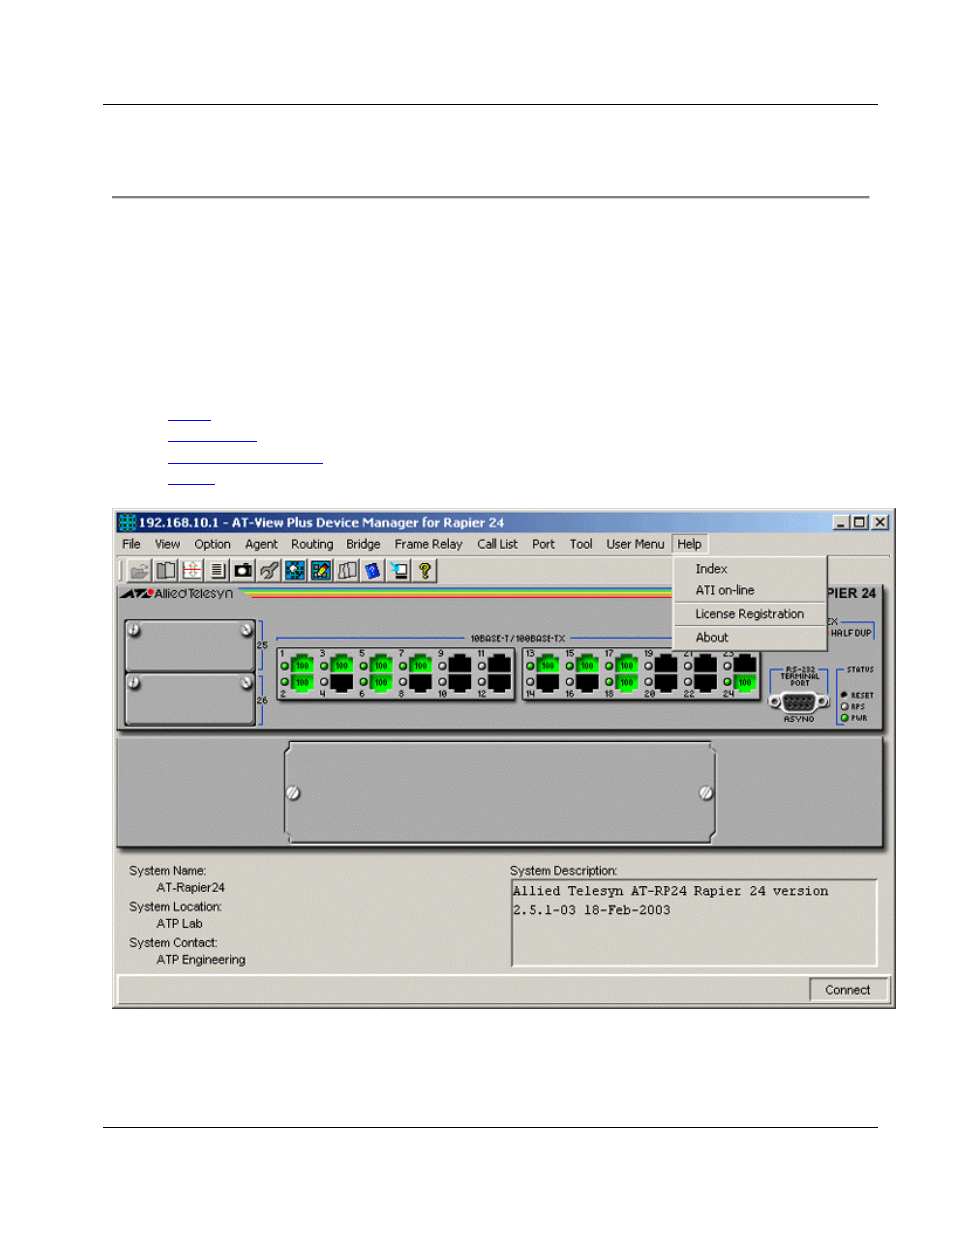The image size is (954, 1235).
Task: Select port 24 on the switch panel
Action: click(745, 682)
